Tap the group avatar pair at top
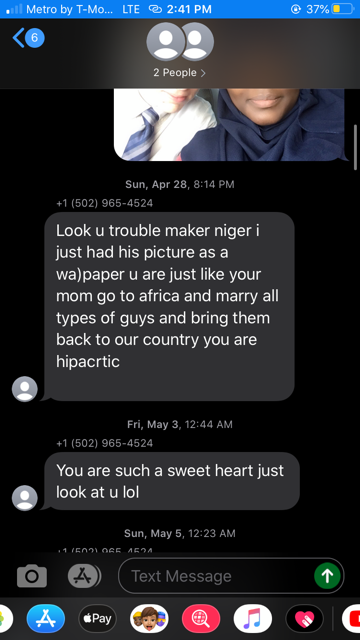 point(180,42)
